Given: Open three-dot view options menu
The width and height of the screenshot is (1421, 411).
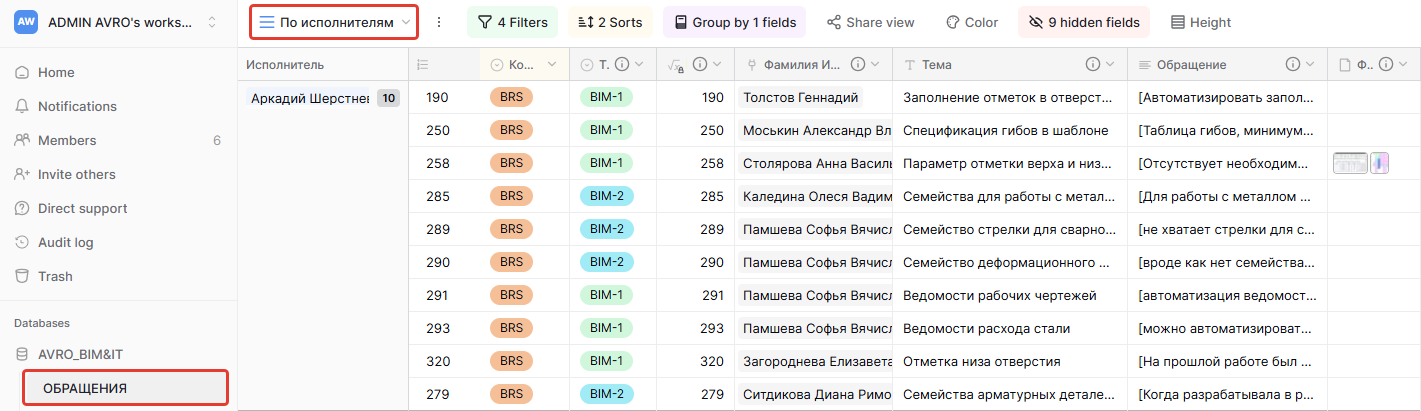Looking at the screenshot, I should 438,22.
